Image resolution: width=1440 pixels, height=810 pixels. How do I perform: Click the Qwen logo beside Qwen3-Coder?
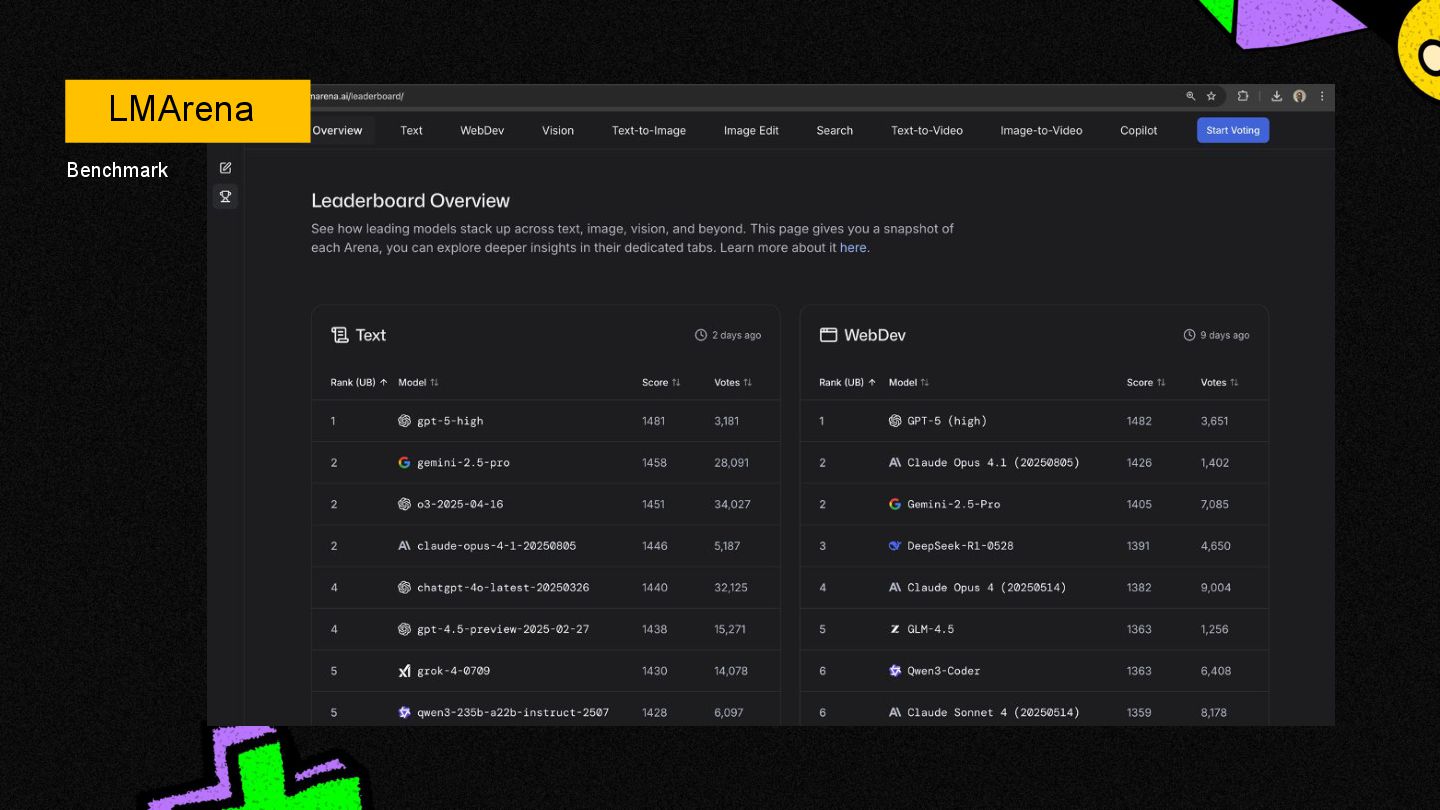895,671
